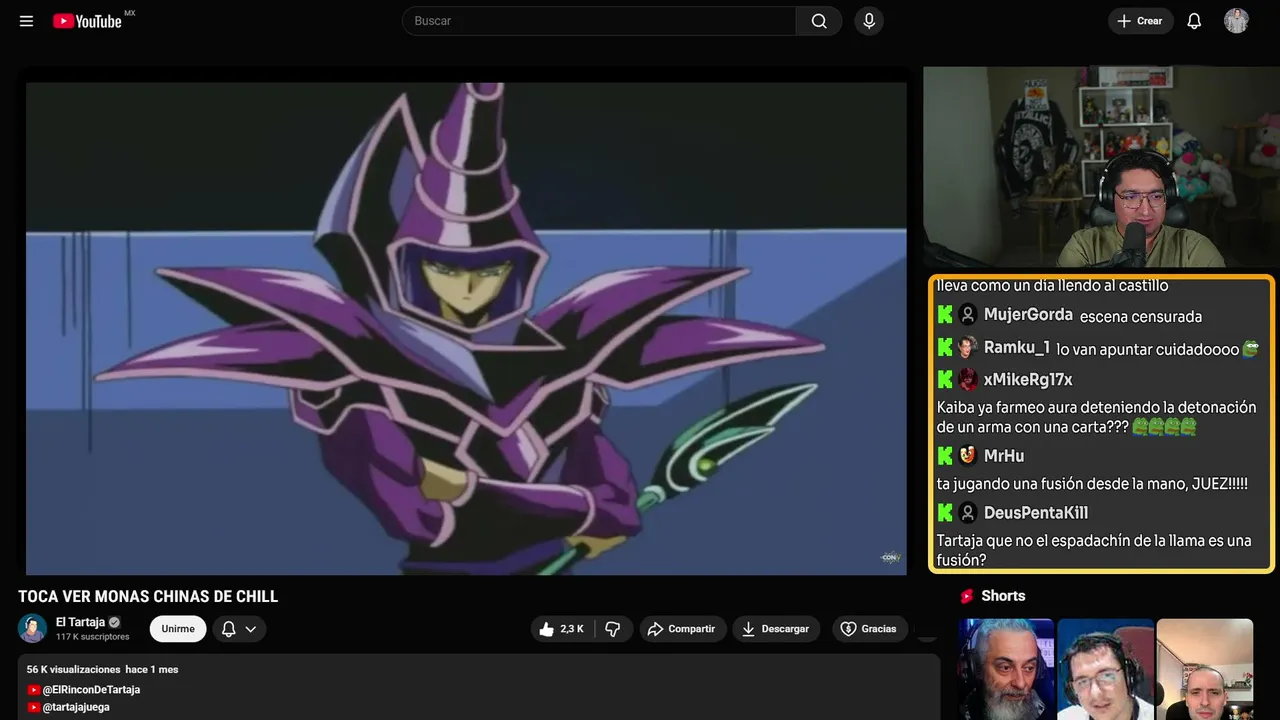
Task: Click video title TOCA VER MONAS CHINAS
Action: coord(148,597)
